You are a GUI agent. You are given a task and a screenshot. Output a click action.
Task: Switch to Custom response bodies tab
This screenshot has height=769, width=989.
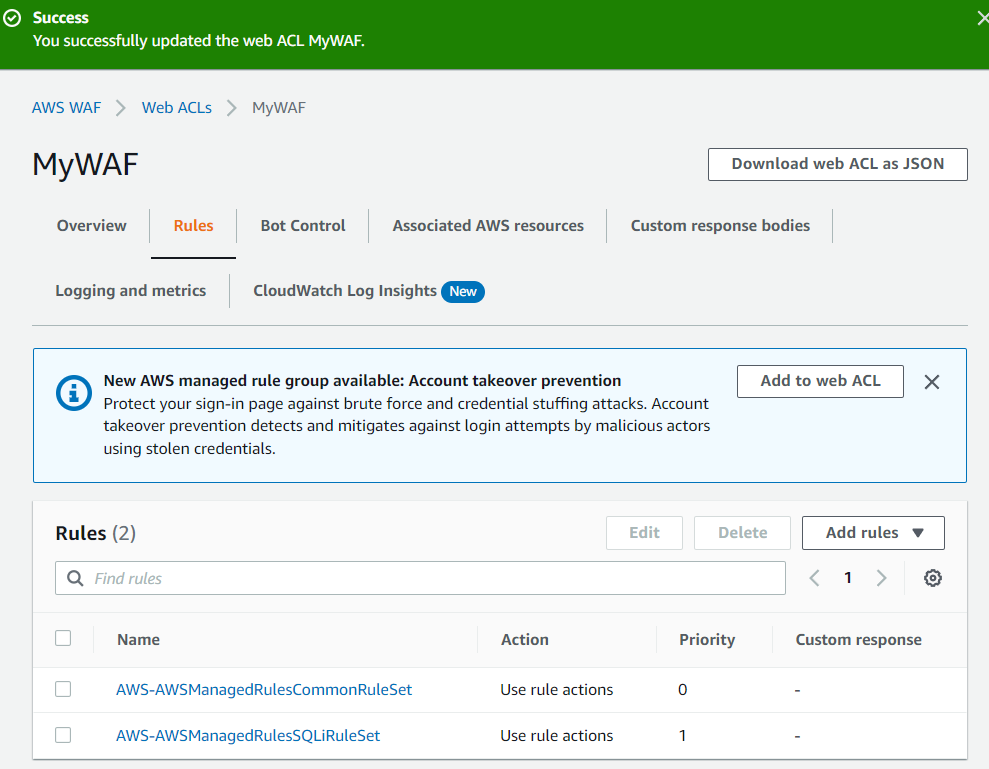pyautogui.click(x=720, y=226)
